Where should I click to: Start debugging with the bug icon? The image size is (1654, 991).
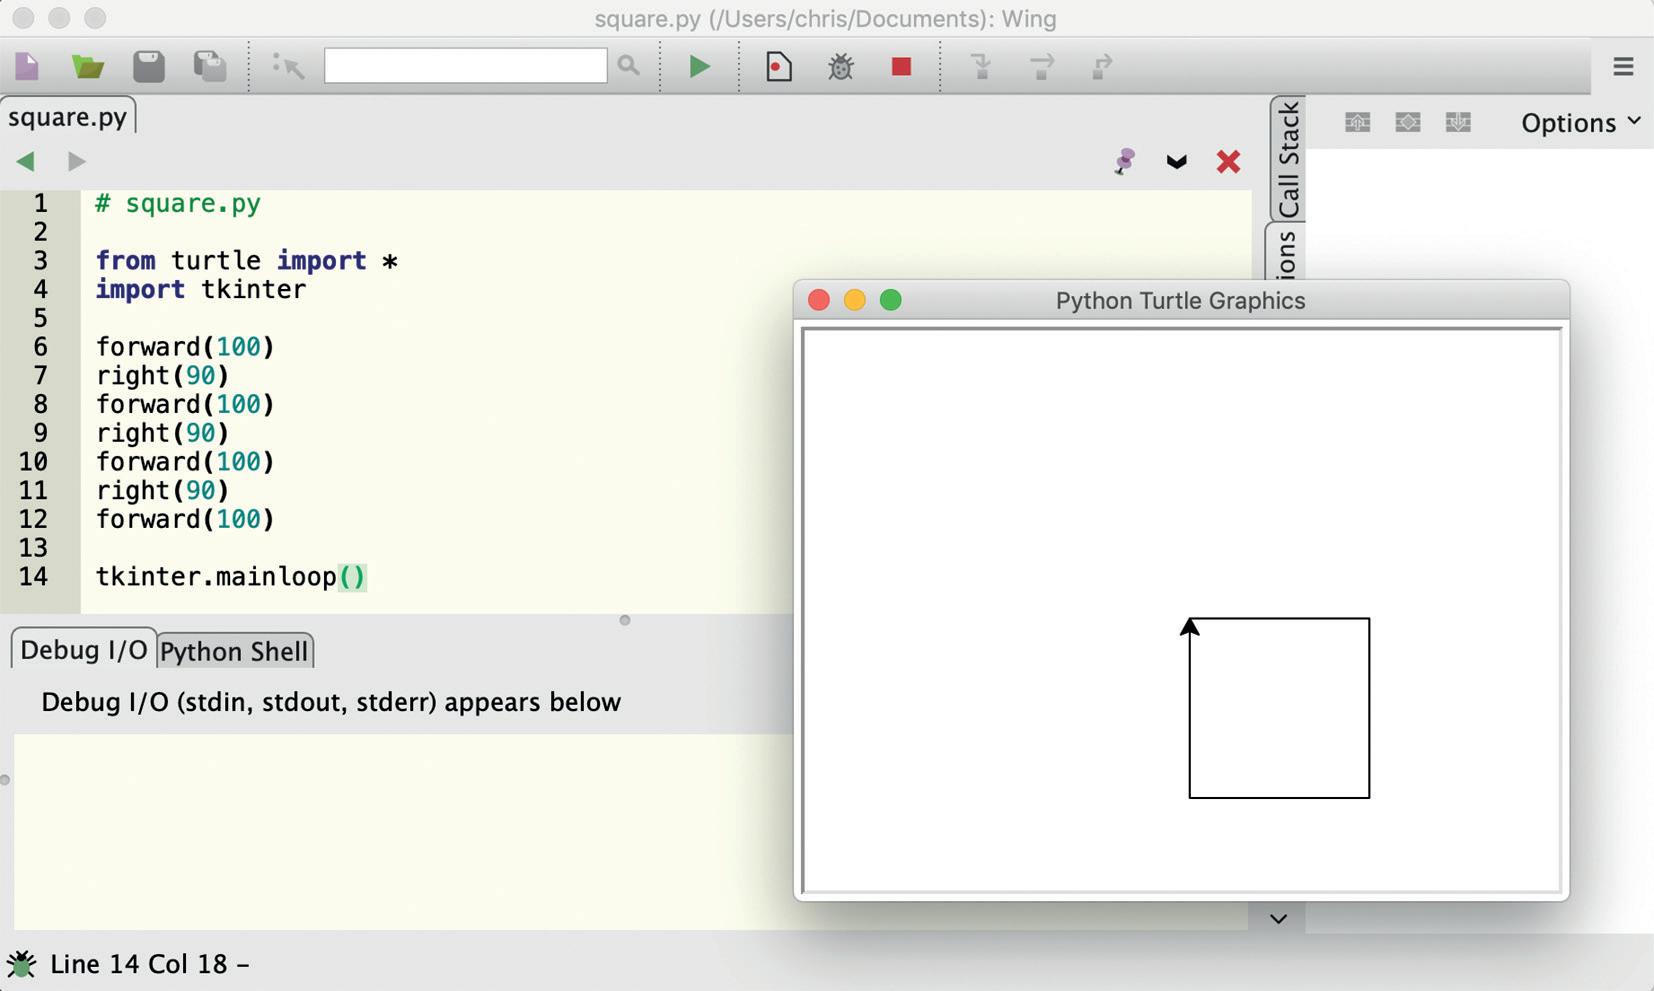pyautogui.click(x=841, y=67)
